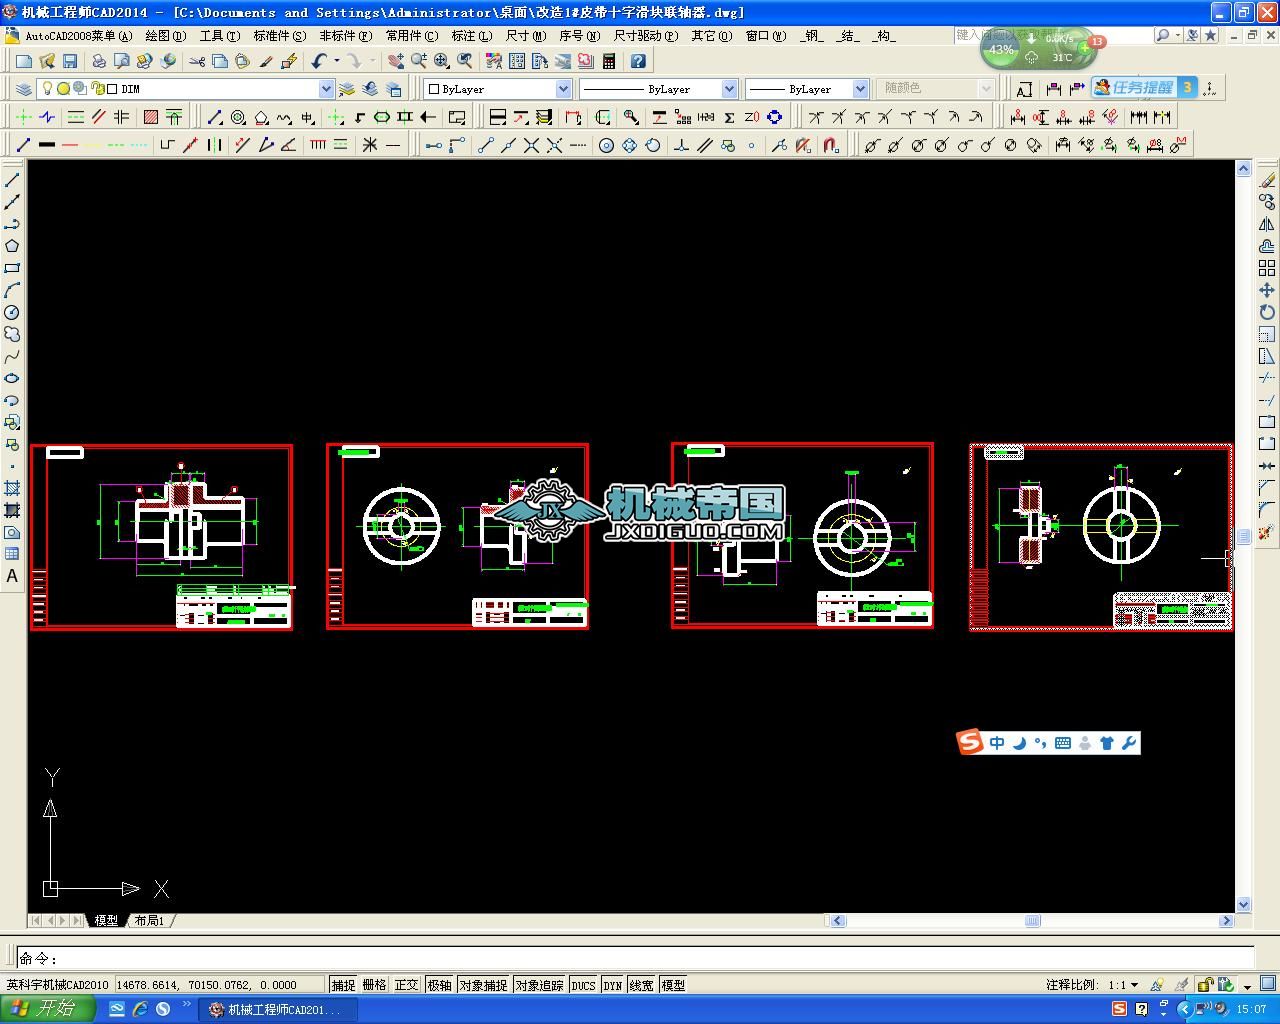The width and height of the screenshot is (1280, 1024).
Task: Select the Hatch pattern icon
Action: (x=151, y=117)
